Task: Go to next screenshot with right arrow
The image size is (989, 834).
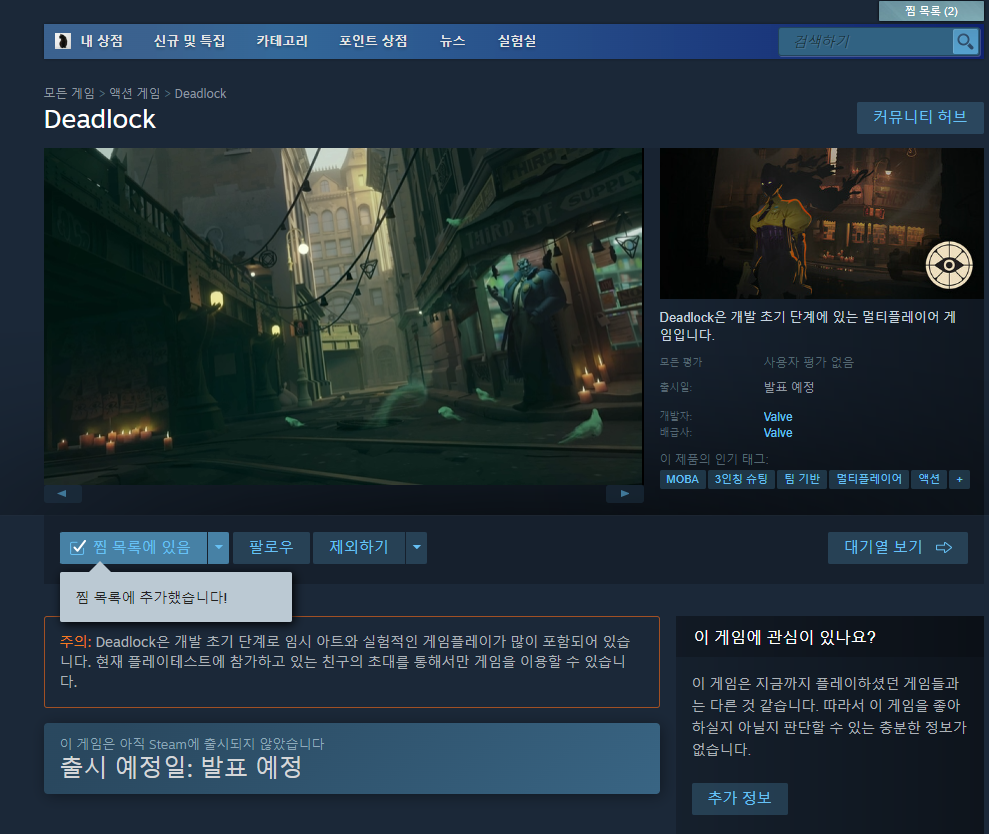Action: coord(624,493)
